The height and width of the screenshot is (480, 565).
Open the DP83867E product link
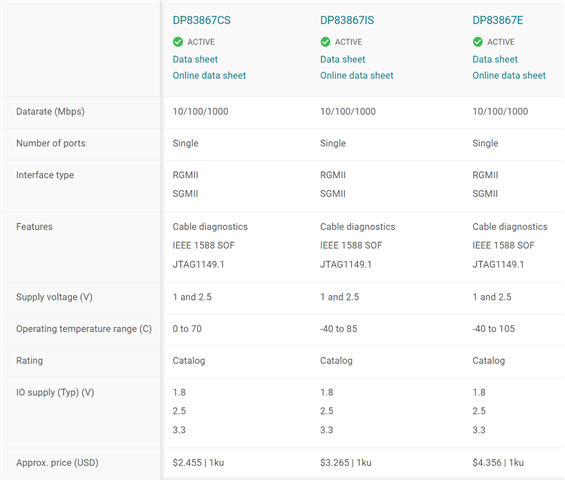[498, 20]
